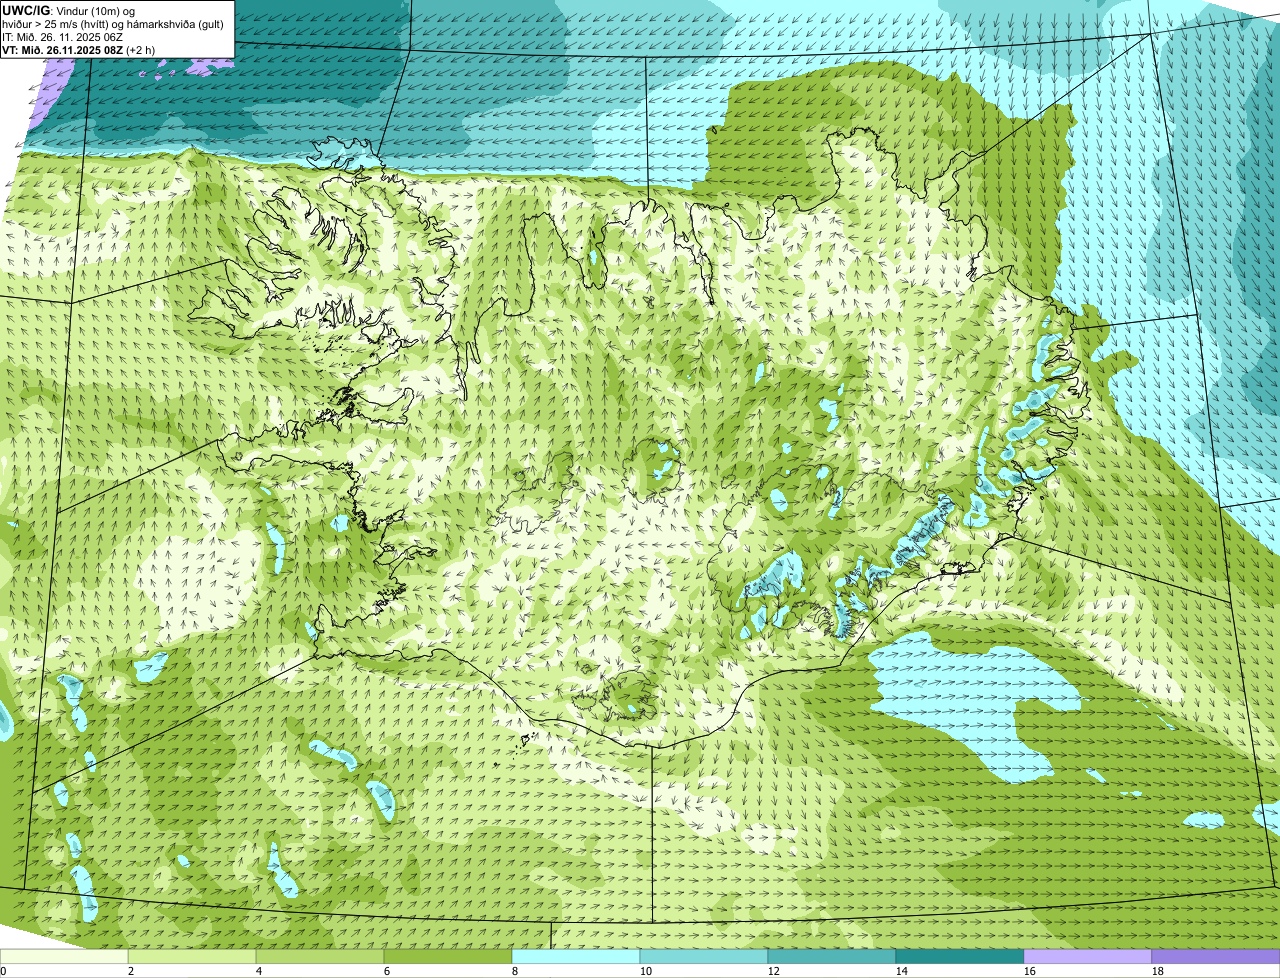Click the 16–18 m/s lavender legend swatch

point(1088,957)
